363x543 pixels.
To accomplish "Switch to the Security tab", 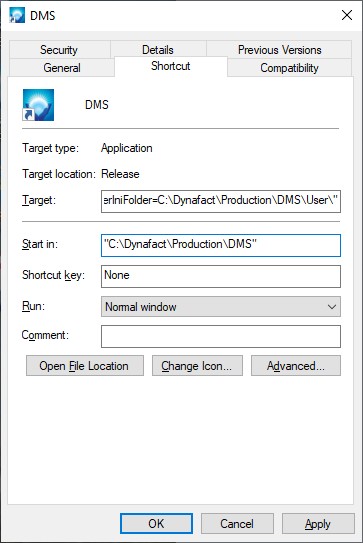I will click(x=60, y=50).
